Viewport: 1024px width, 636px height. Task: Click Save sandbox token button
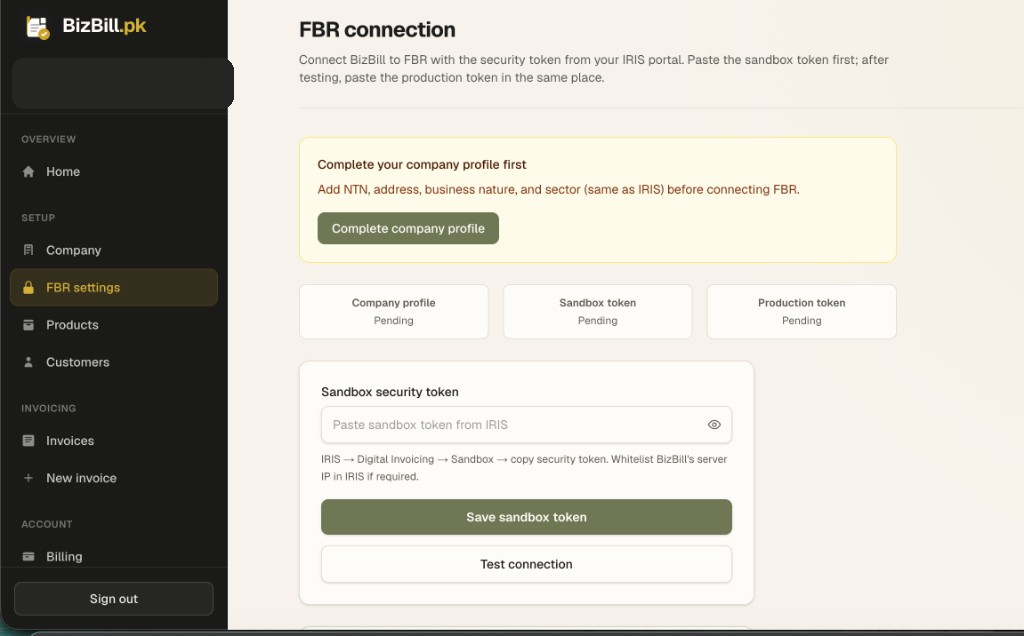coord(526,517)
